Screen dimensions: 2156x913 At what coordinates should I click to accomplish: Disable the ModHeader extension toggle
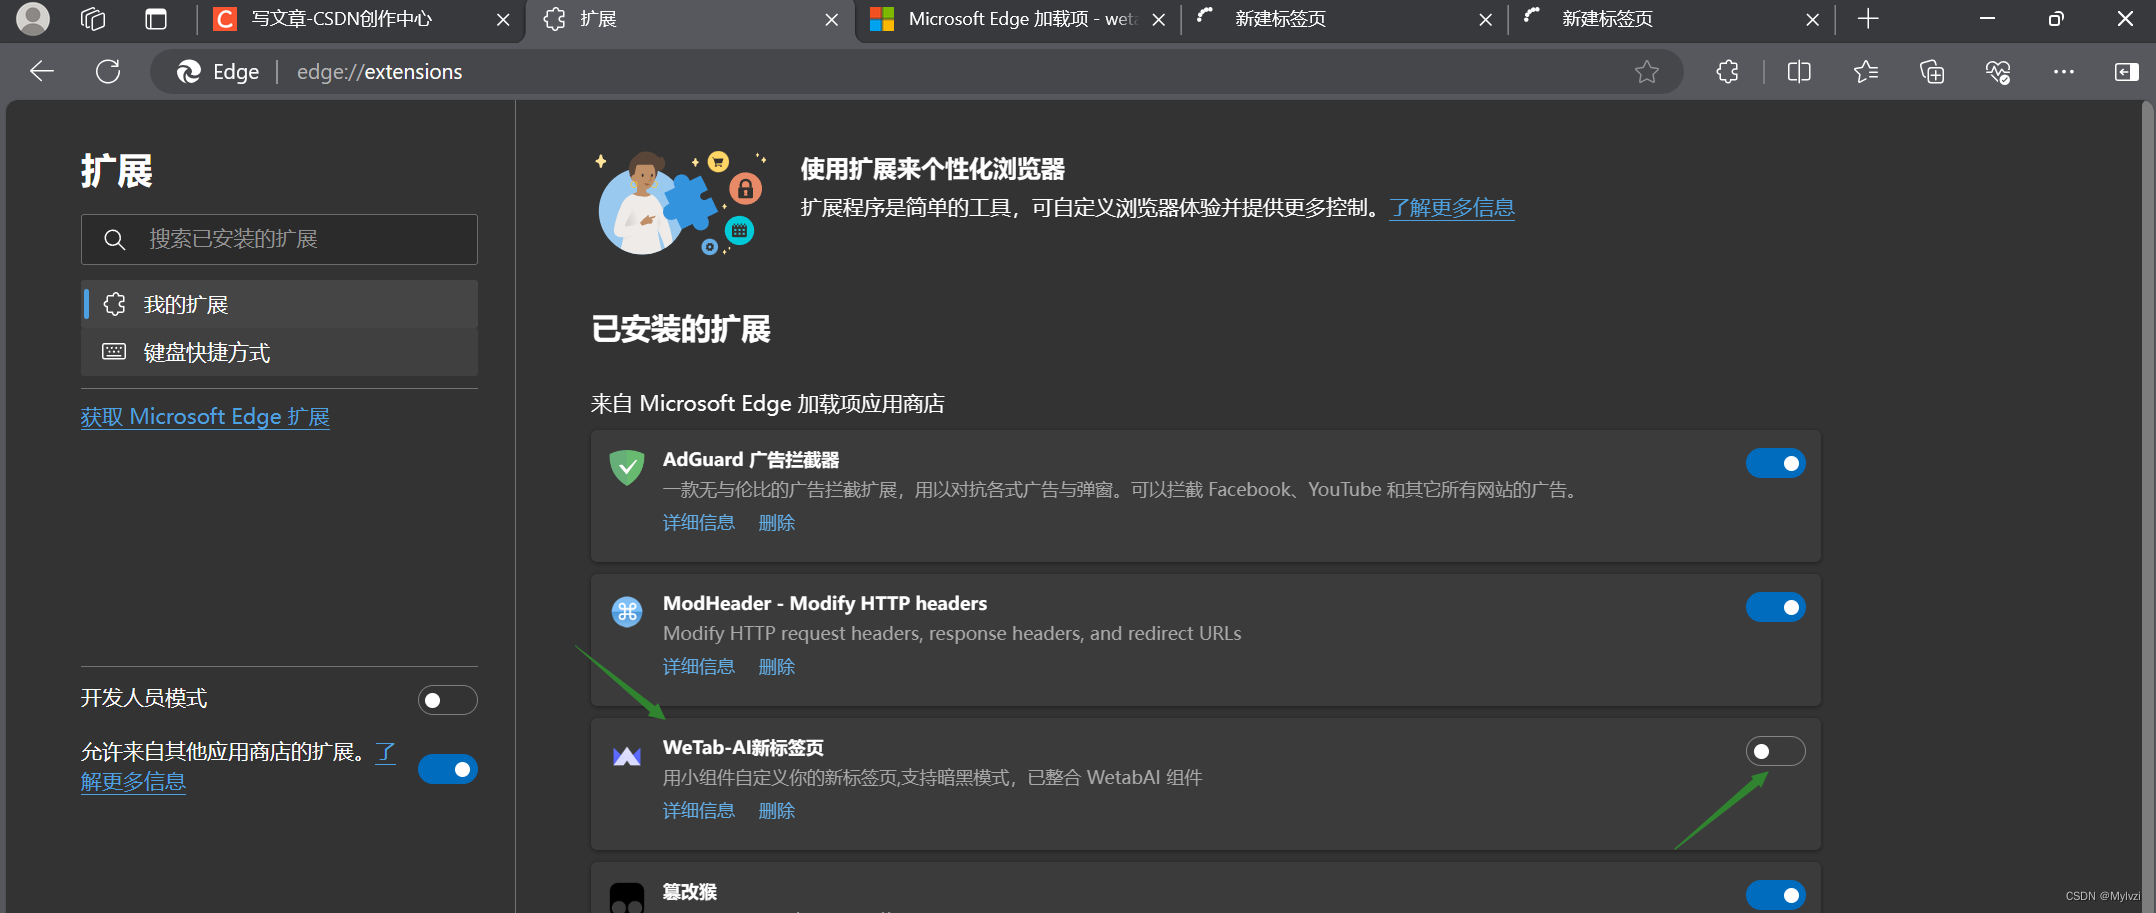tap(1775, 607)
